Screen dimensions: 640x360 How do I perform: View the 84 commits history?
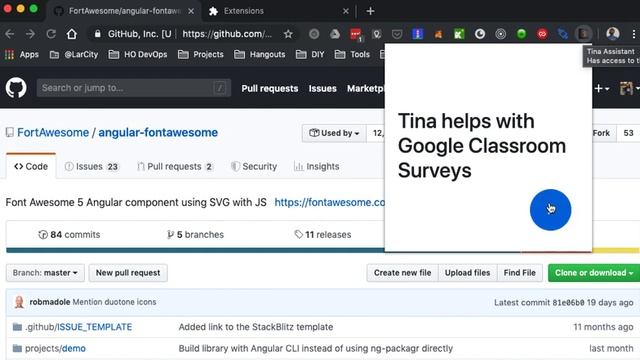tap(69, 235)
